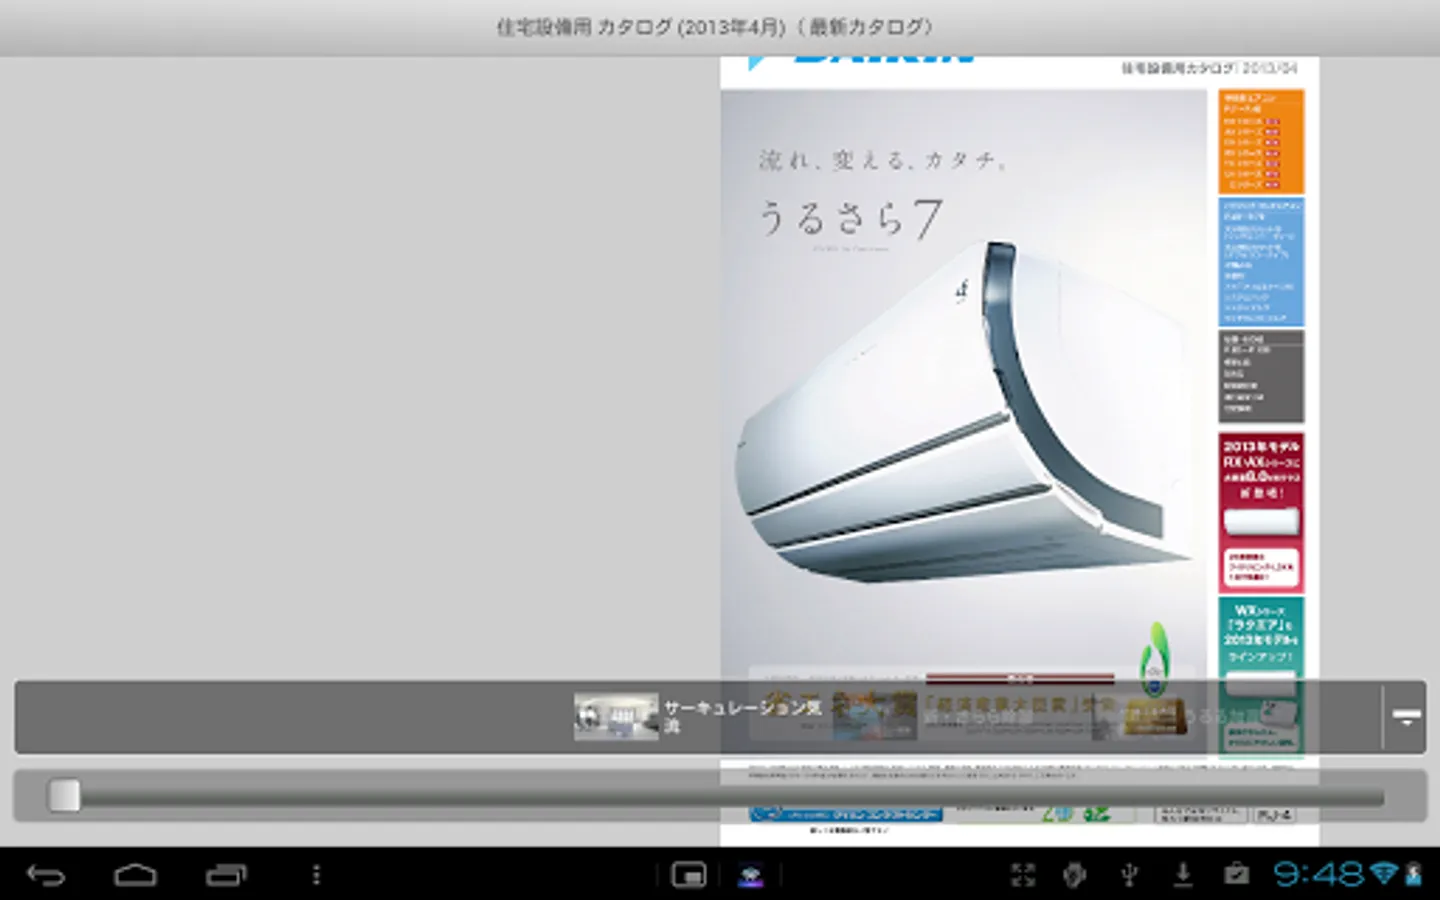Tap the USB connection status icon

click(x=1129, y=875)
